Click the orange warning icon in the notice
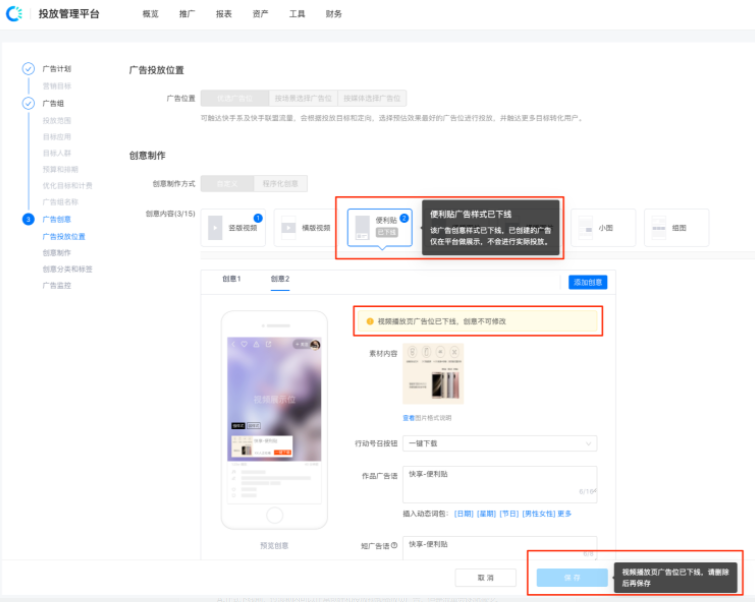 [x=370, y=321]
